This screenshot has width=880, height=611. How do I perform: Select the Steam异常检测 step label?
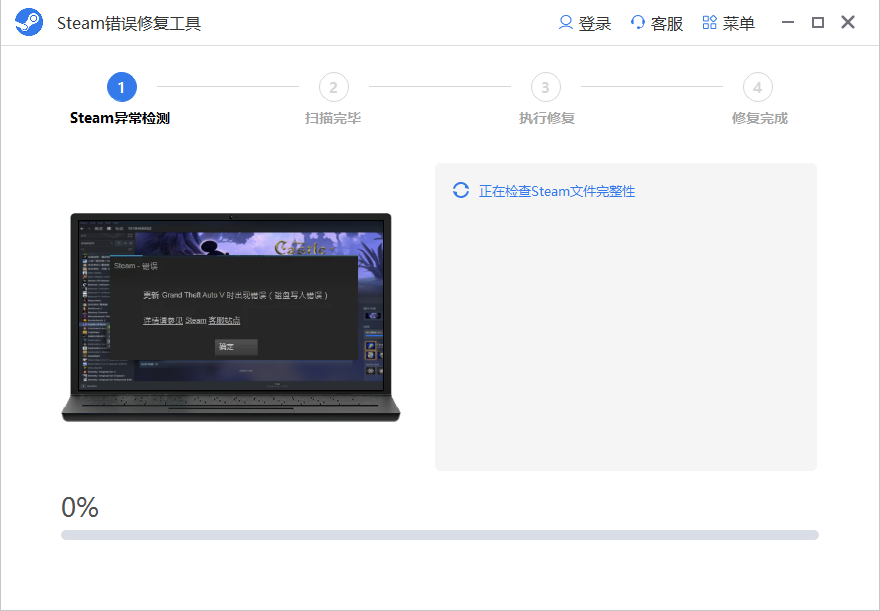[120, 118]
